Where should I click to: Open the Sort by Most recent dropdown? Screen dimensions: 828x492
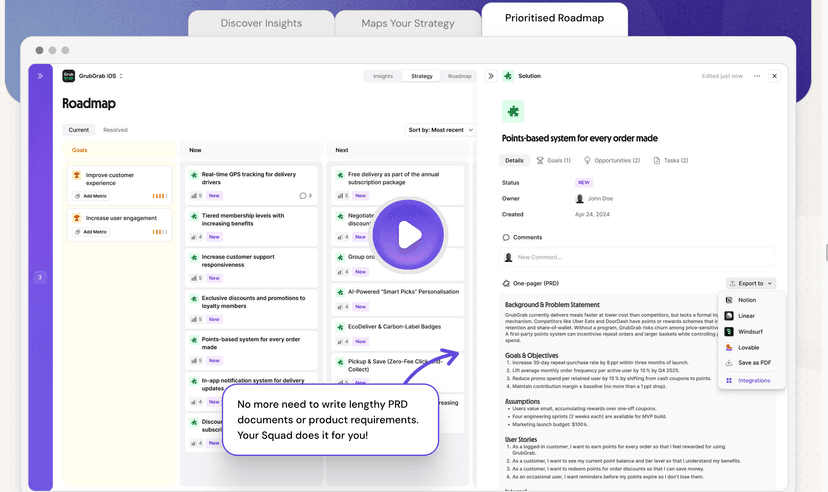tap(441, 130)
